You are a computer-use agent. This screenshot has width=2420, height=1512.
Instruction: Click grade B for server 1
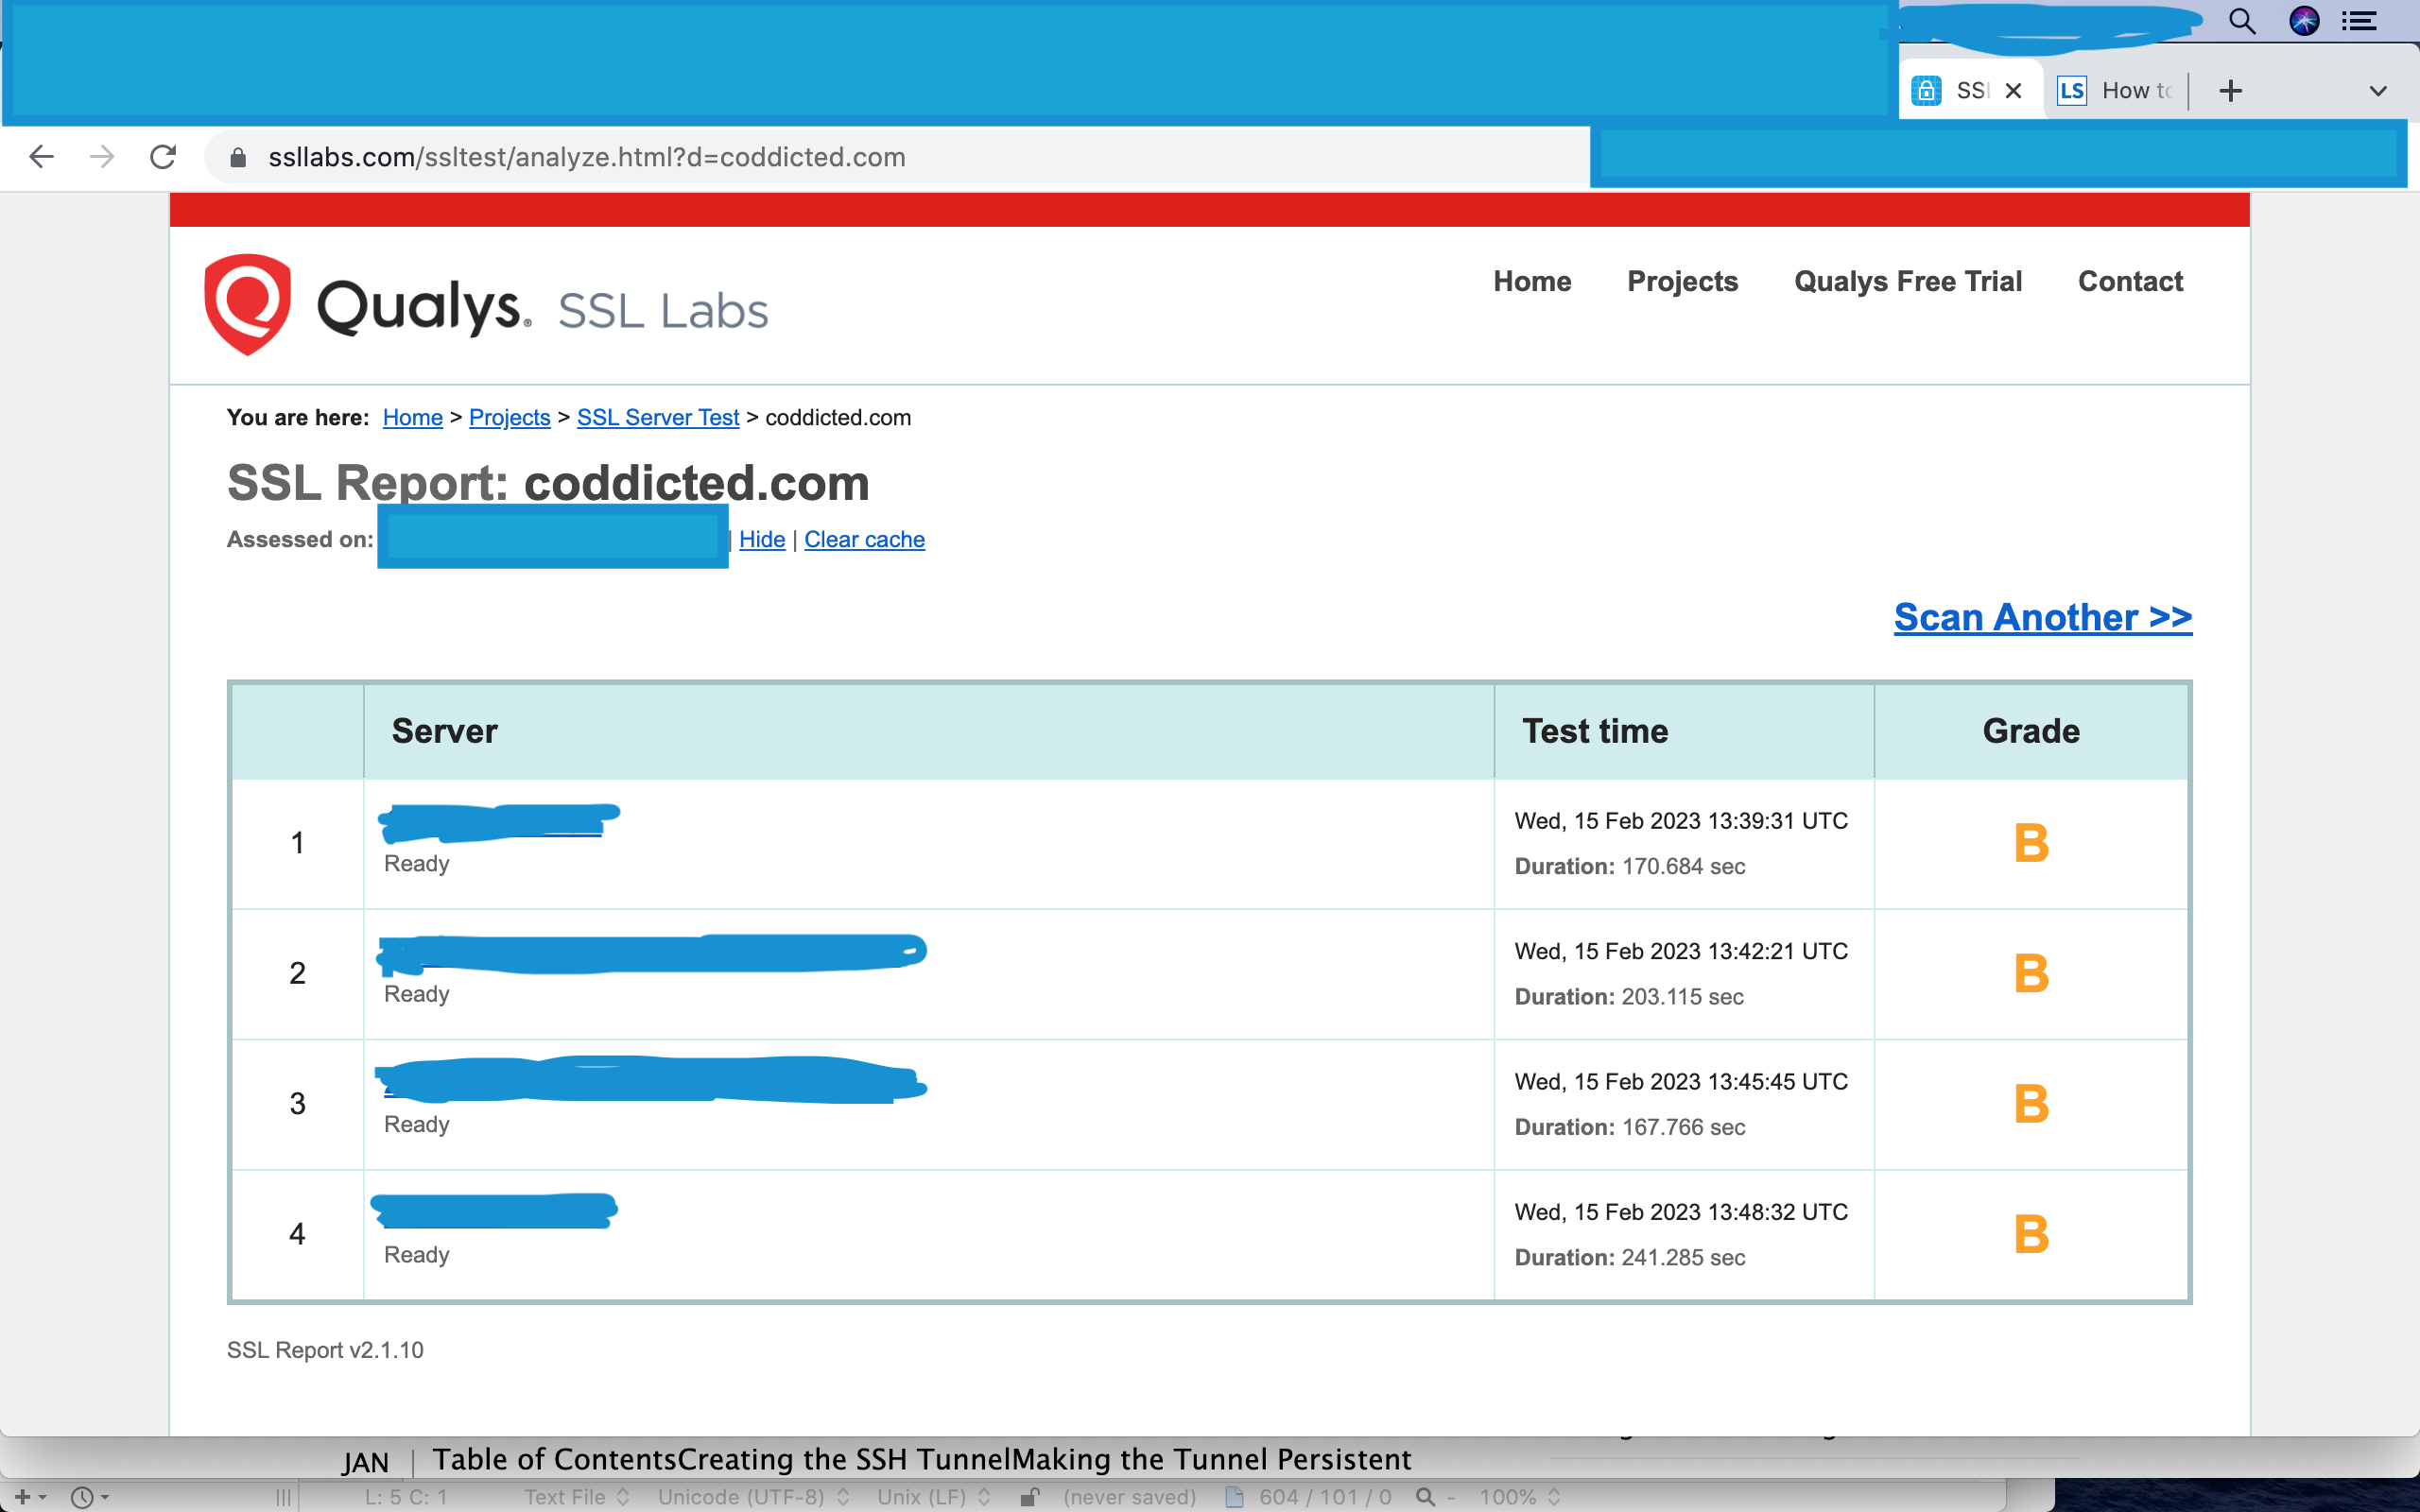click(2031, 843)
